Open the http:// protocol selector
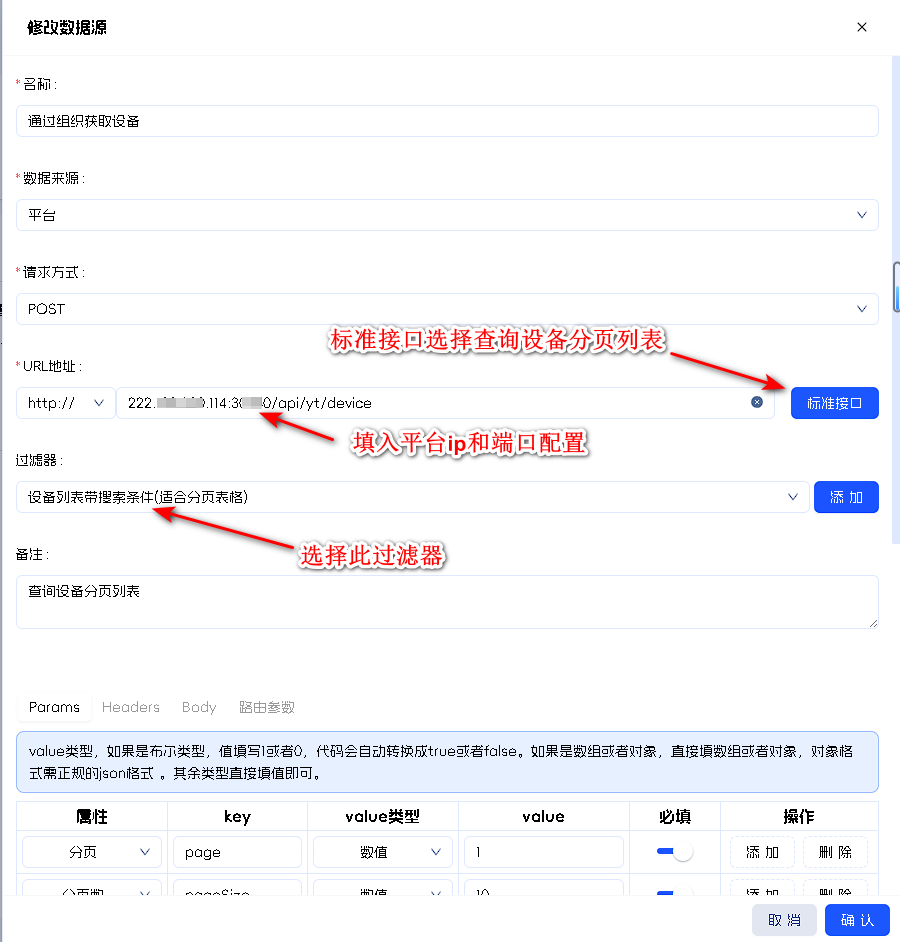The width and height of the screenshot is (900, 942). coord(66,403)
